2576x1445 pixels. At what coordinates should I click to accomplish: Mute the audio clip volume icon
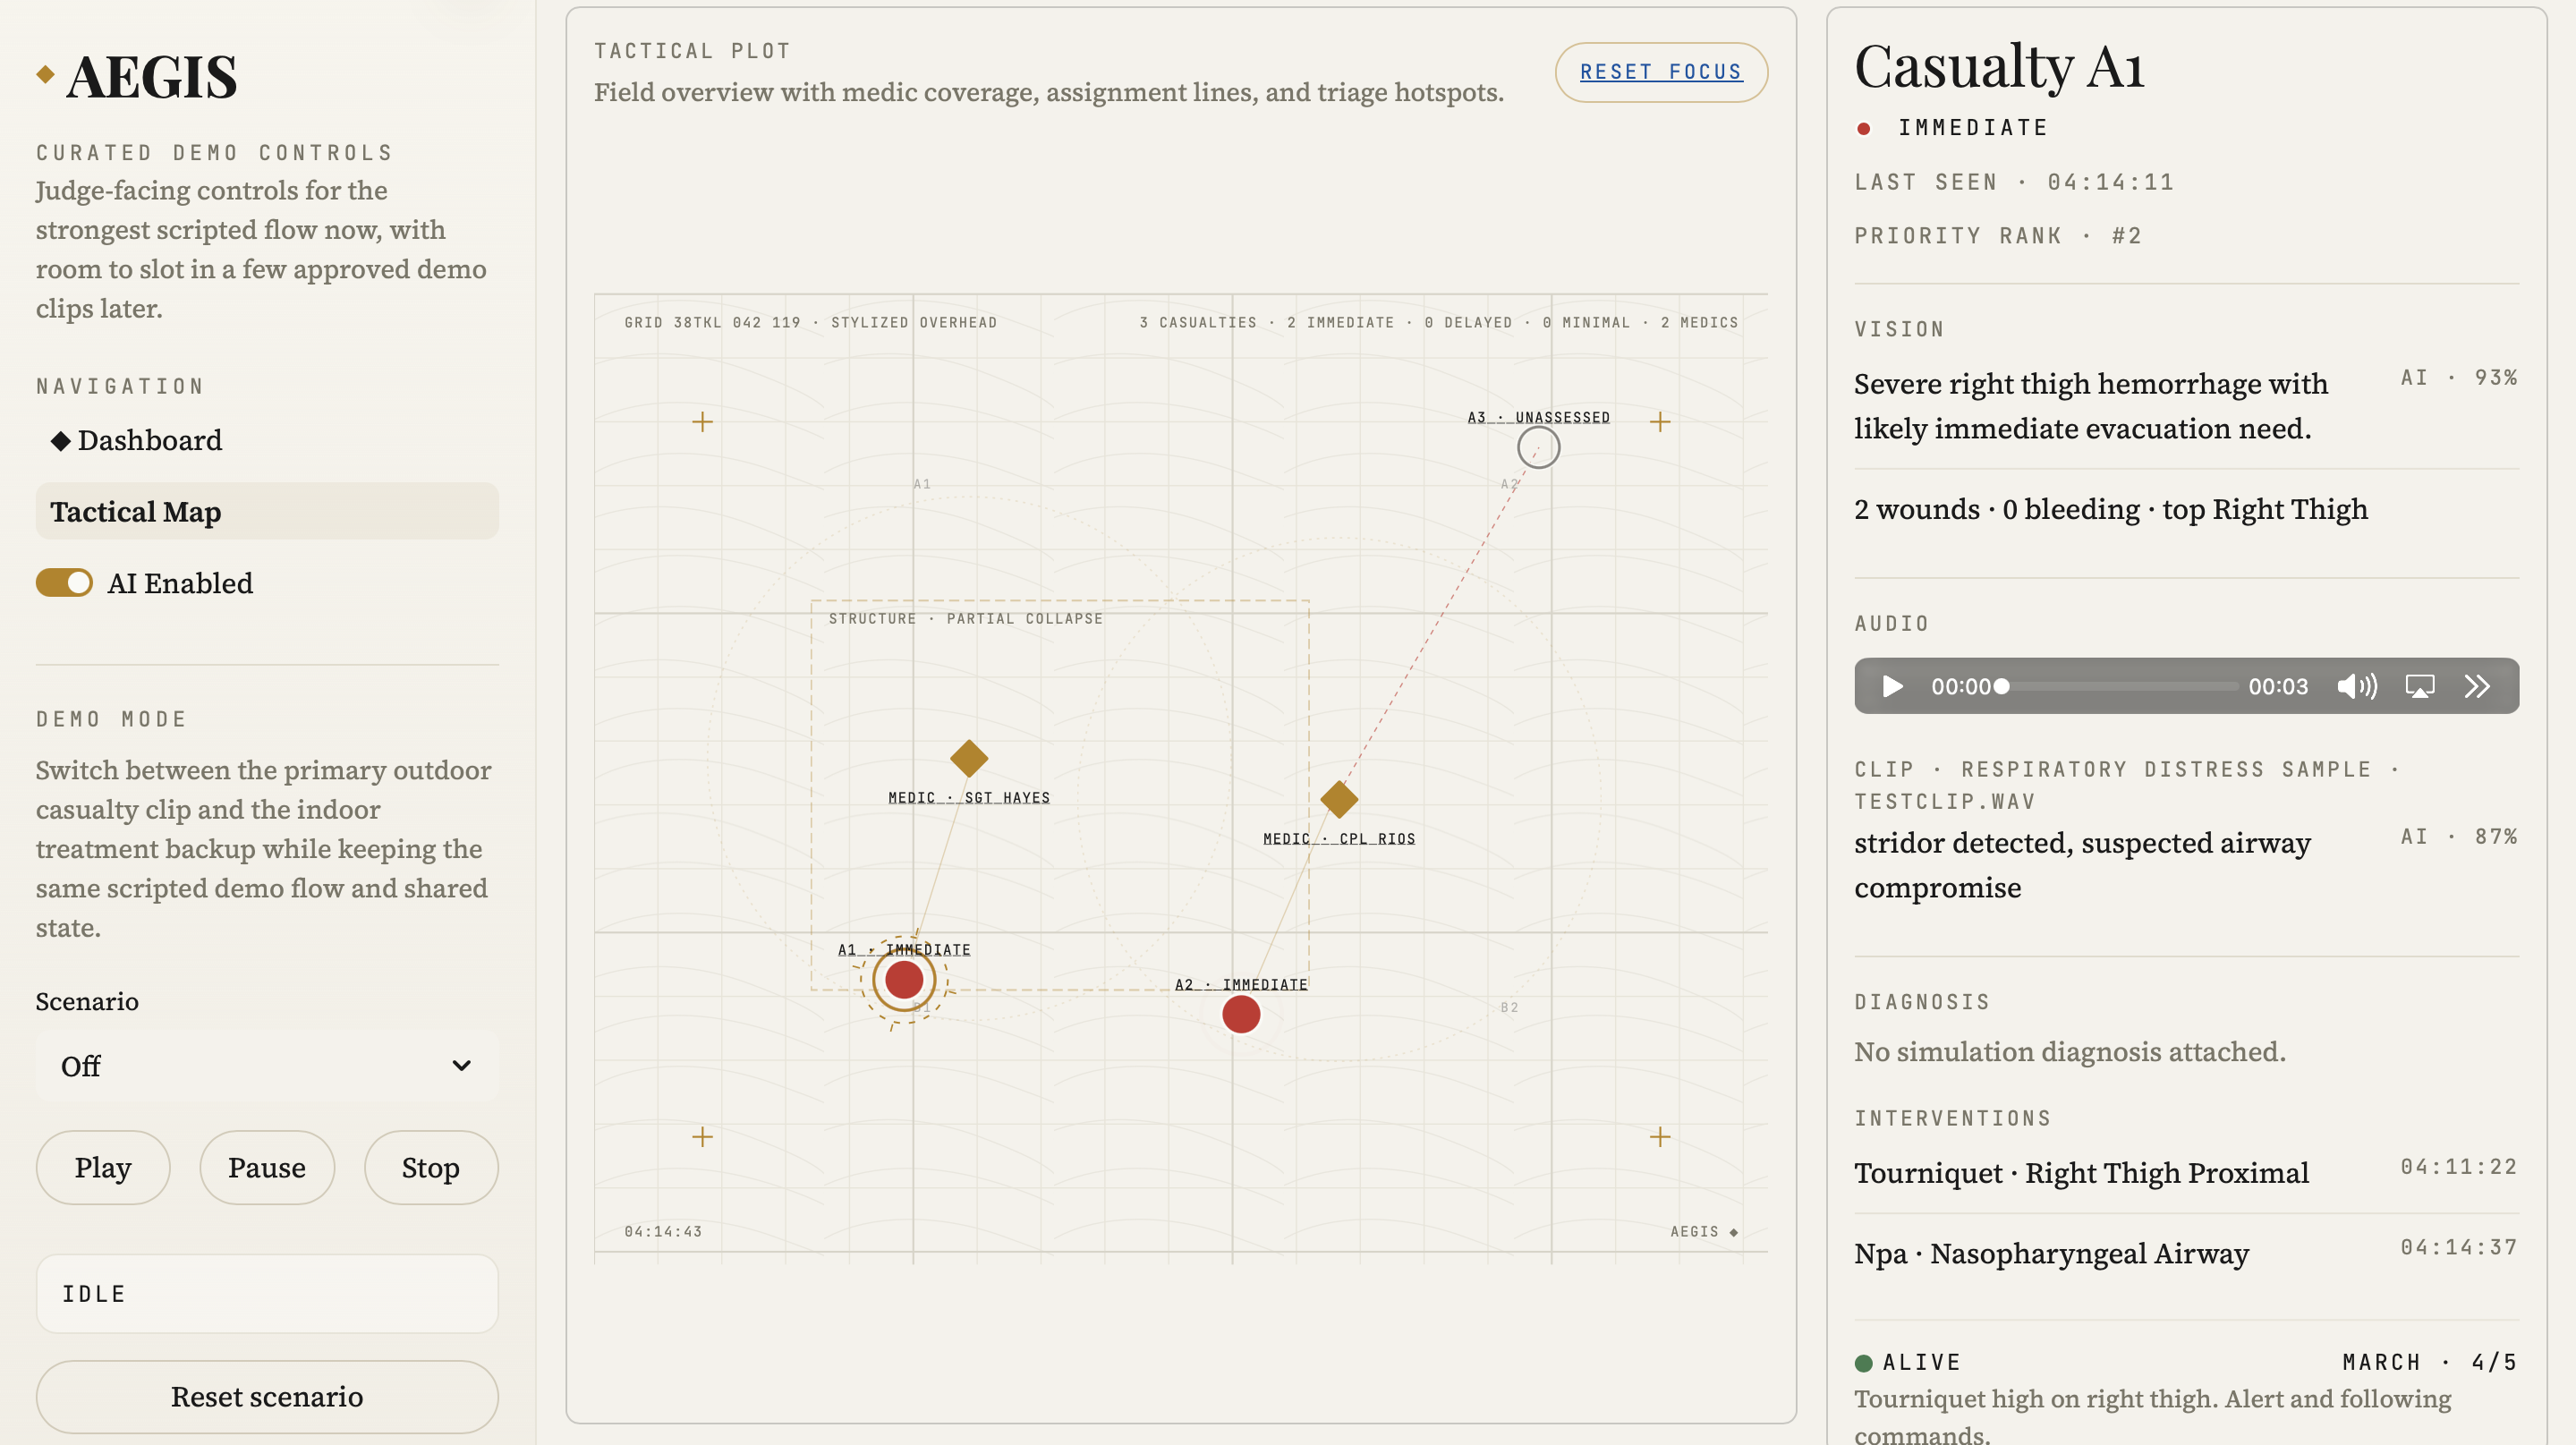click(2356, 686)
